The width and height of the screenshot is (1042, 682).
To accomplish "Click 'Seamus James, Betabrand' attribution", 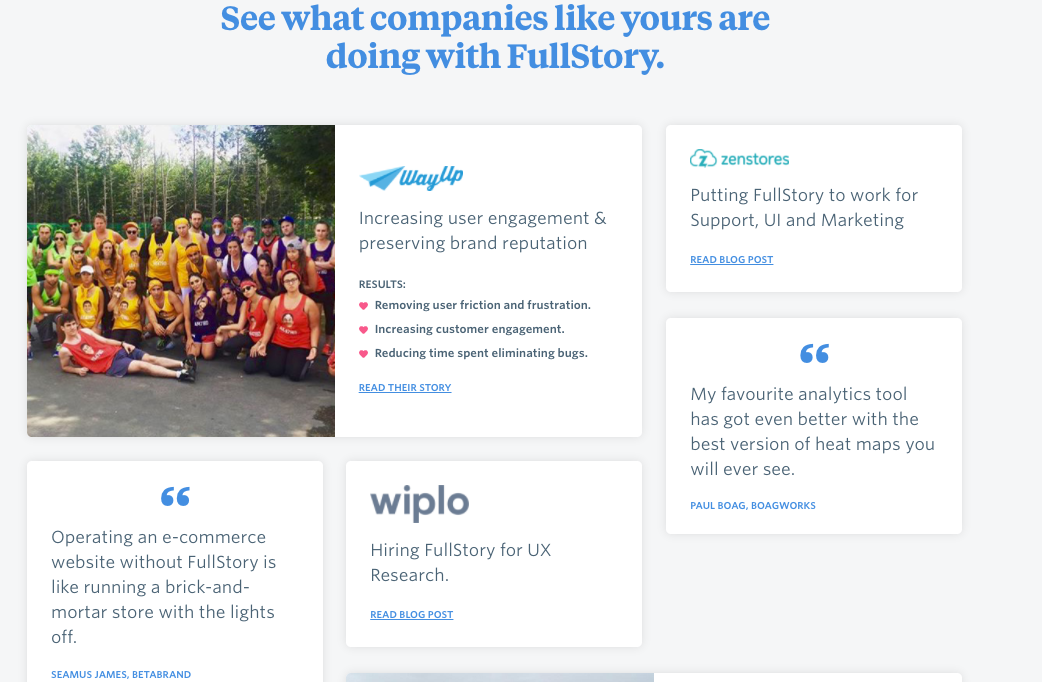I will pos(121,675).
